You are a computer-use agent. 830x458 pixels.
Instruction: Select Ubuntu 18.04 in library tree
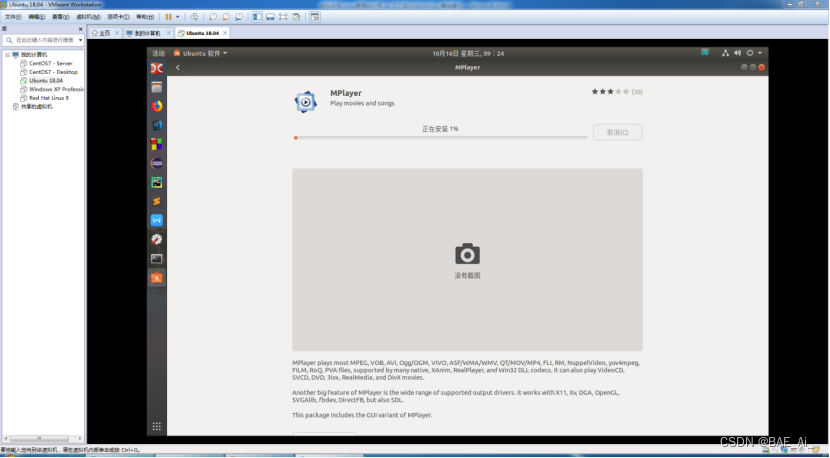46,80
